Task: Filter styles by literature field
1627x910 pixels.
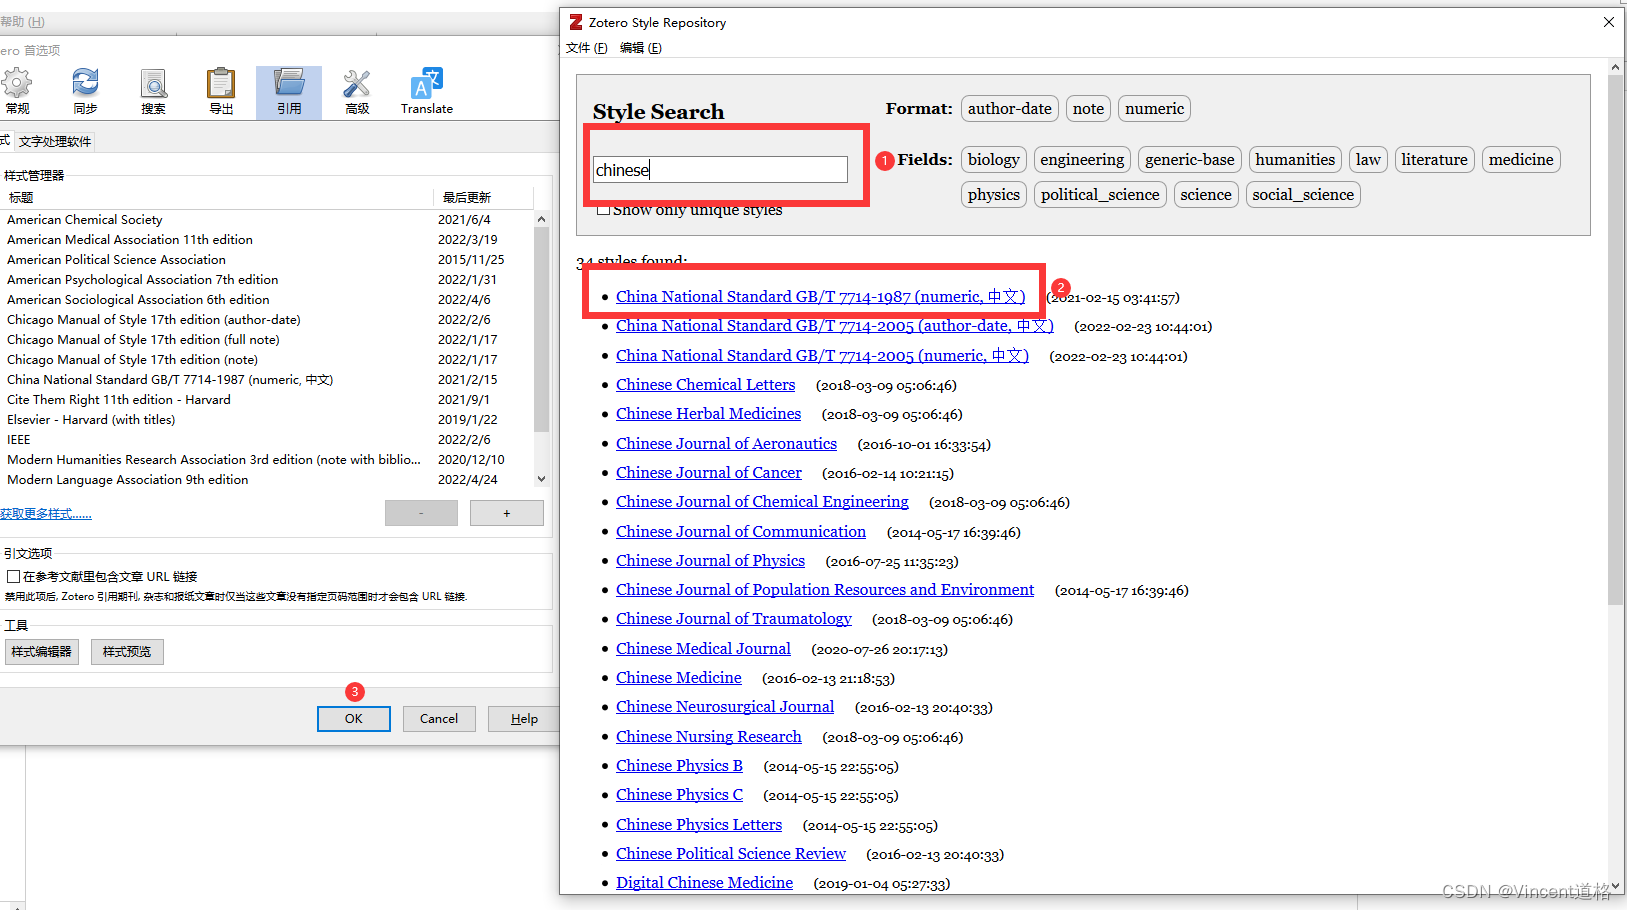Action: 1434,159
